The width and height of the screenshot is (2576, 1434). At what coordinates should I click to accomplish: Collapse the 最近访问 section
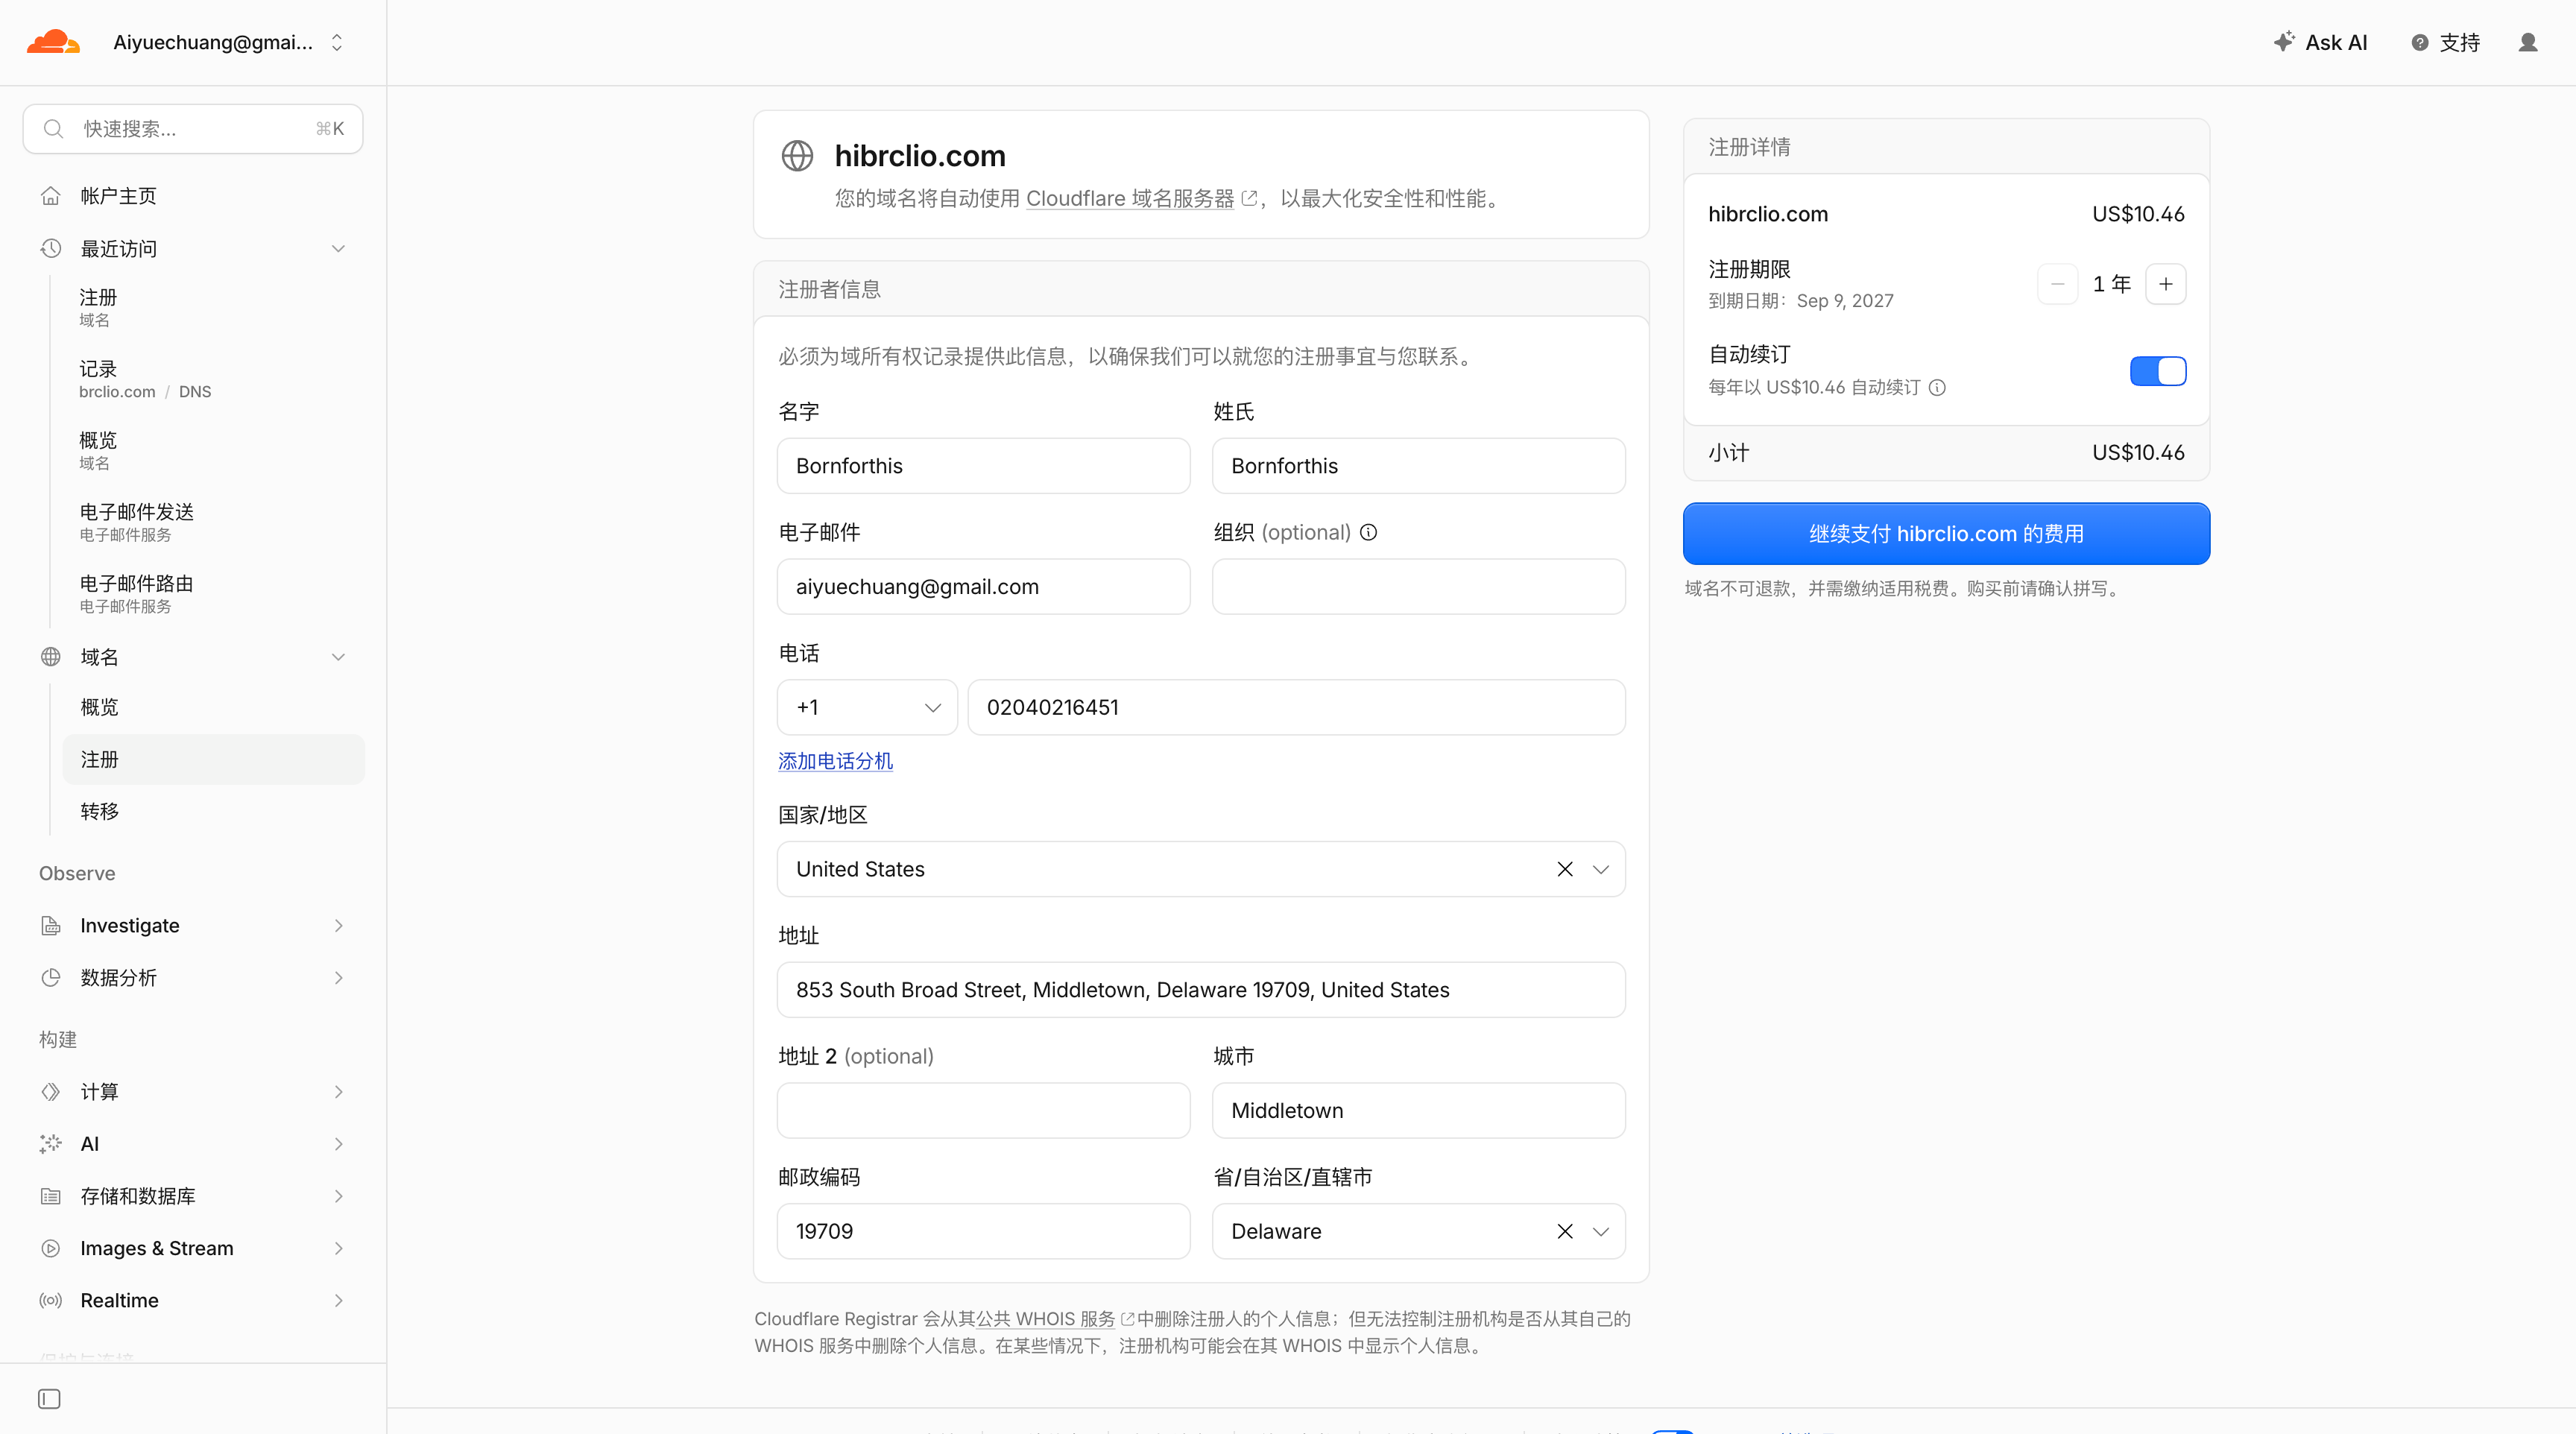193,248
